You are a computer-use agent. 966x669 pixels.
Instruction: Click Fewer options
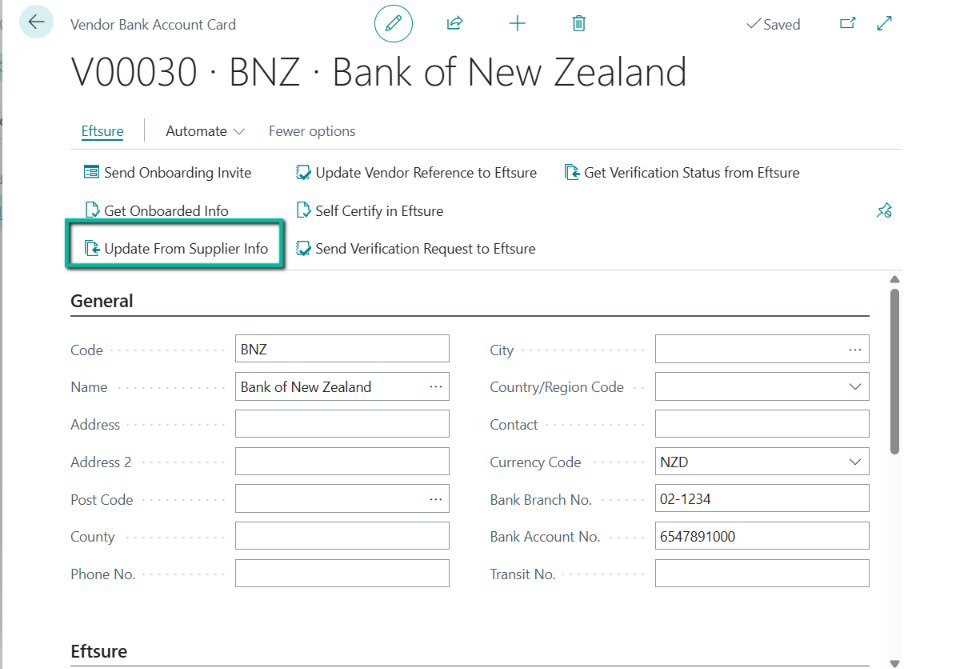(312, 131)
